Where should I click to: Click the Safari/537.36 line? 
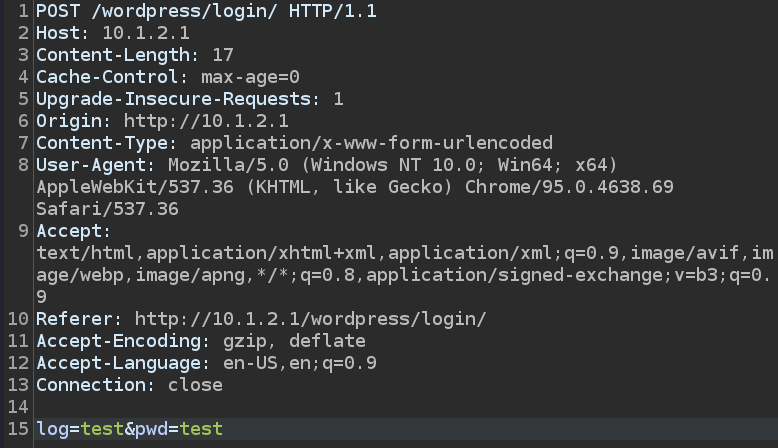[x=107, y=209]
